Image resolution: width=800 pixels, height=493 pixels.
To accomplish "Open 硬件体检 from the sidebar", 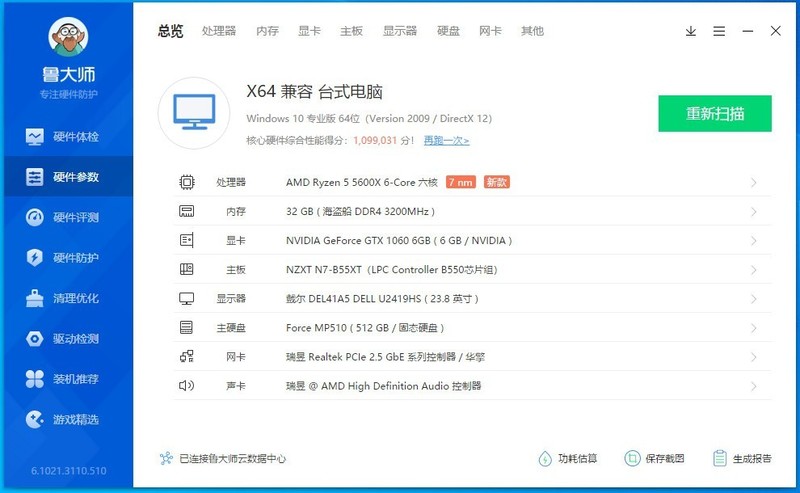I will (62, 137).
